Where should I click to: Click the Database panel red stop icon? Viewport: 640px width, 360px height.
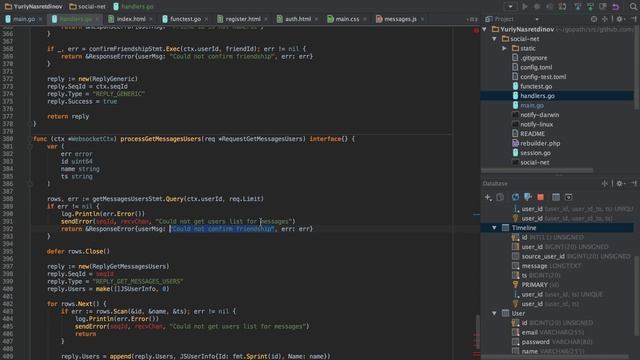tap(540, 198)
